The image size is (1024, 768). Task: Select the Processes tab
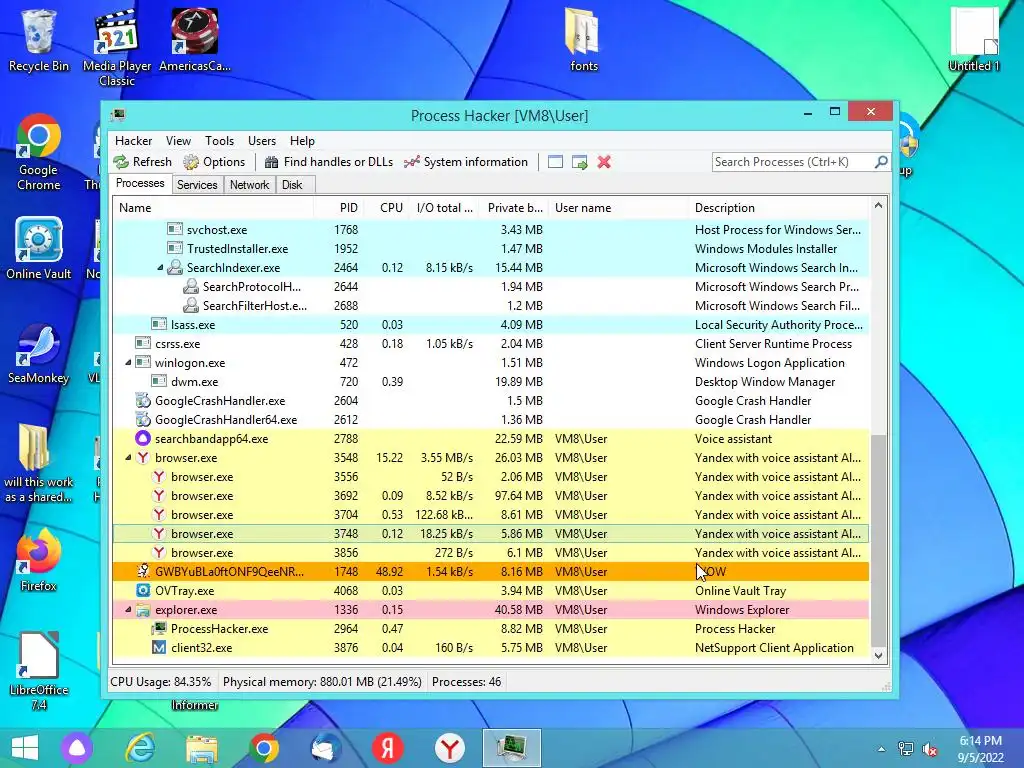pyautogui.click(x=140, y=184)
